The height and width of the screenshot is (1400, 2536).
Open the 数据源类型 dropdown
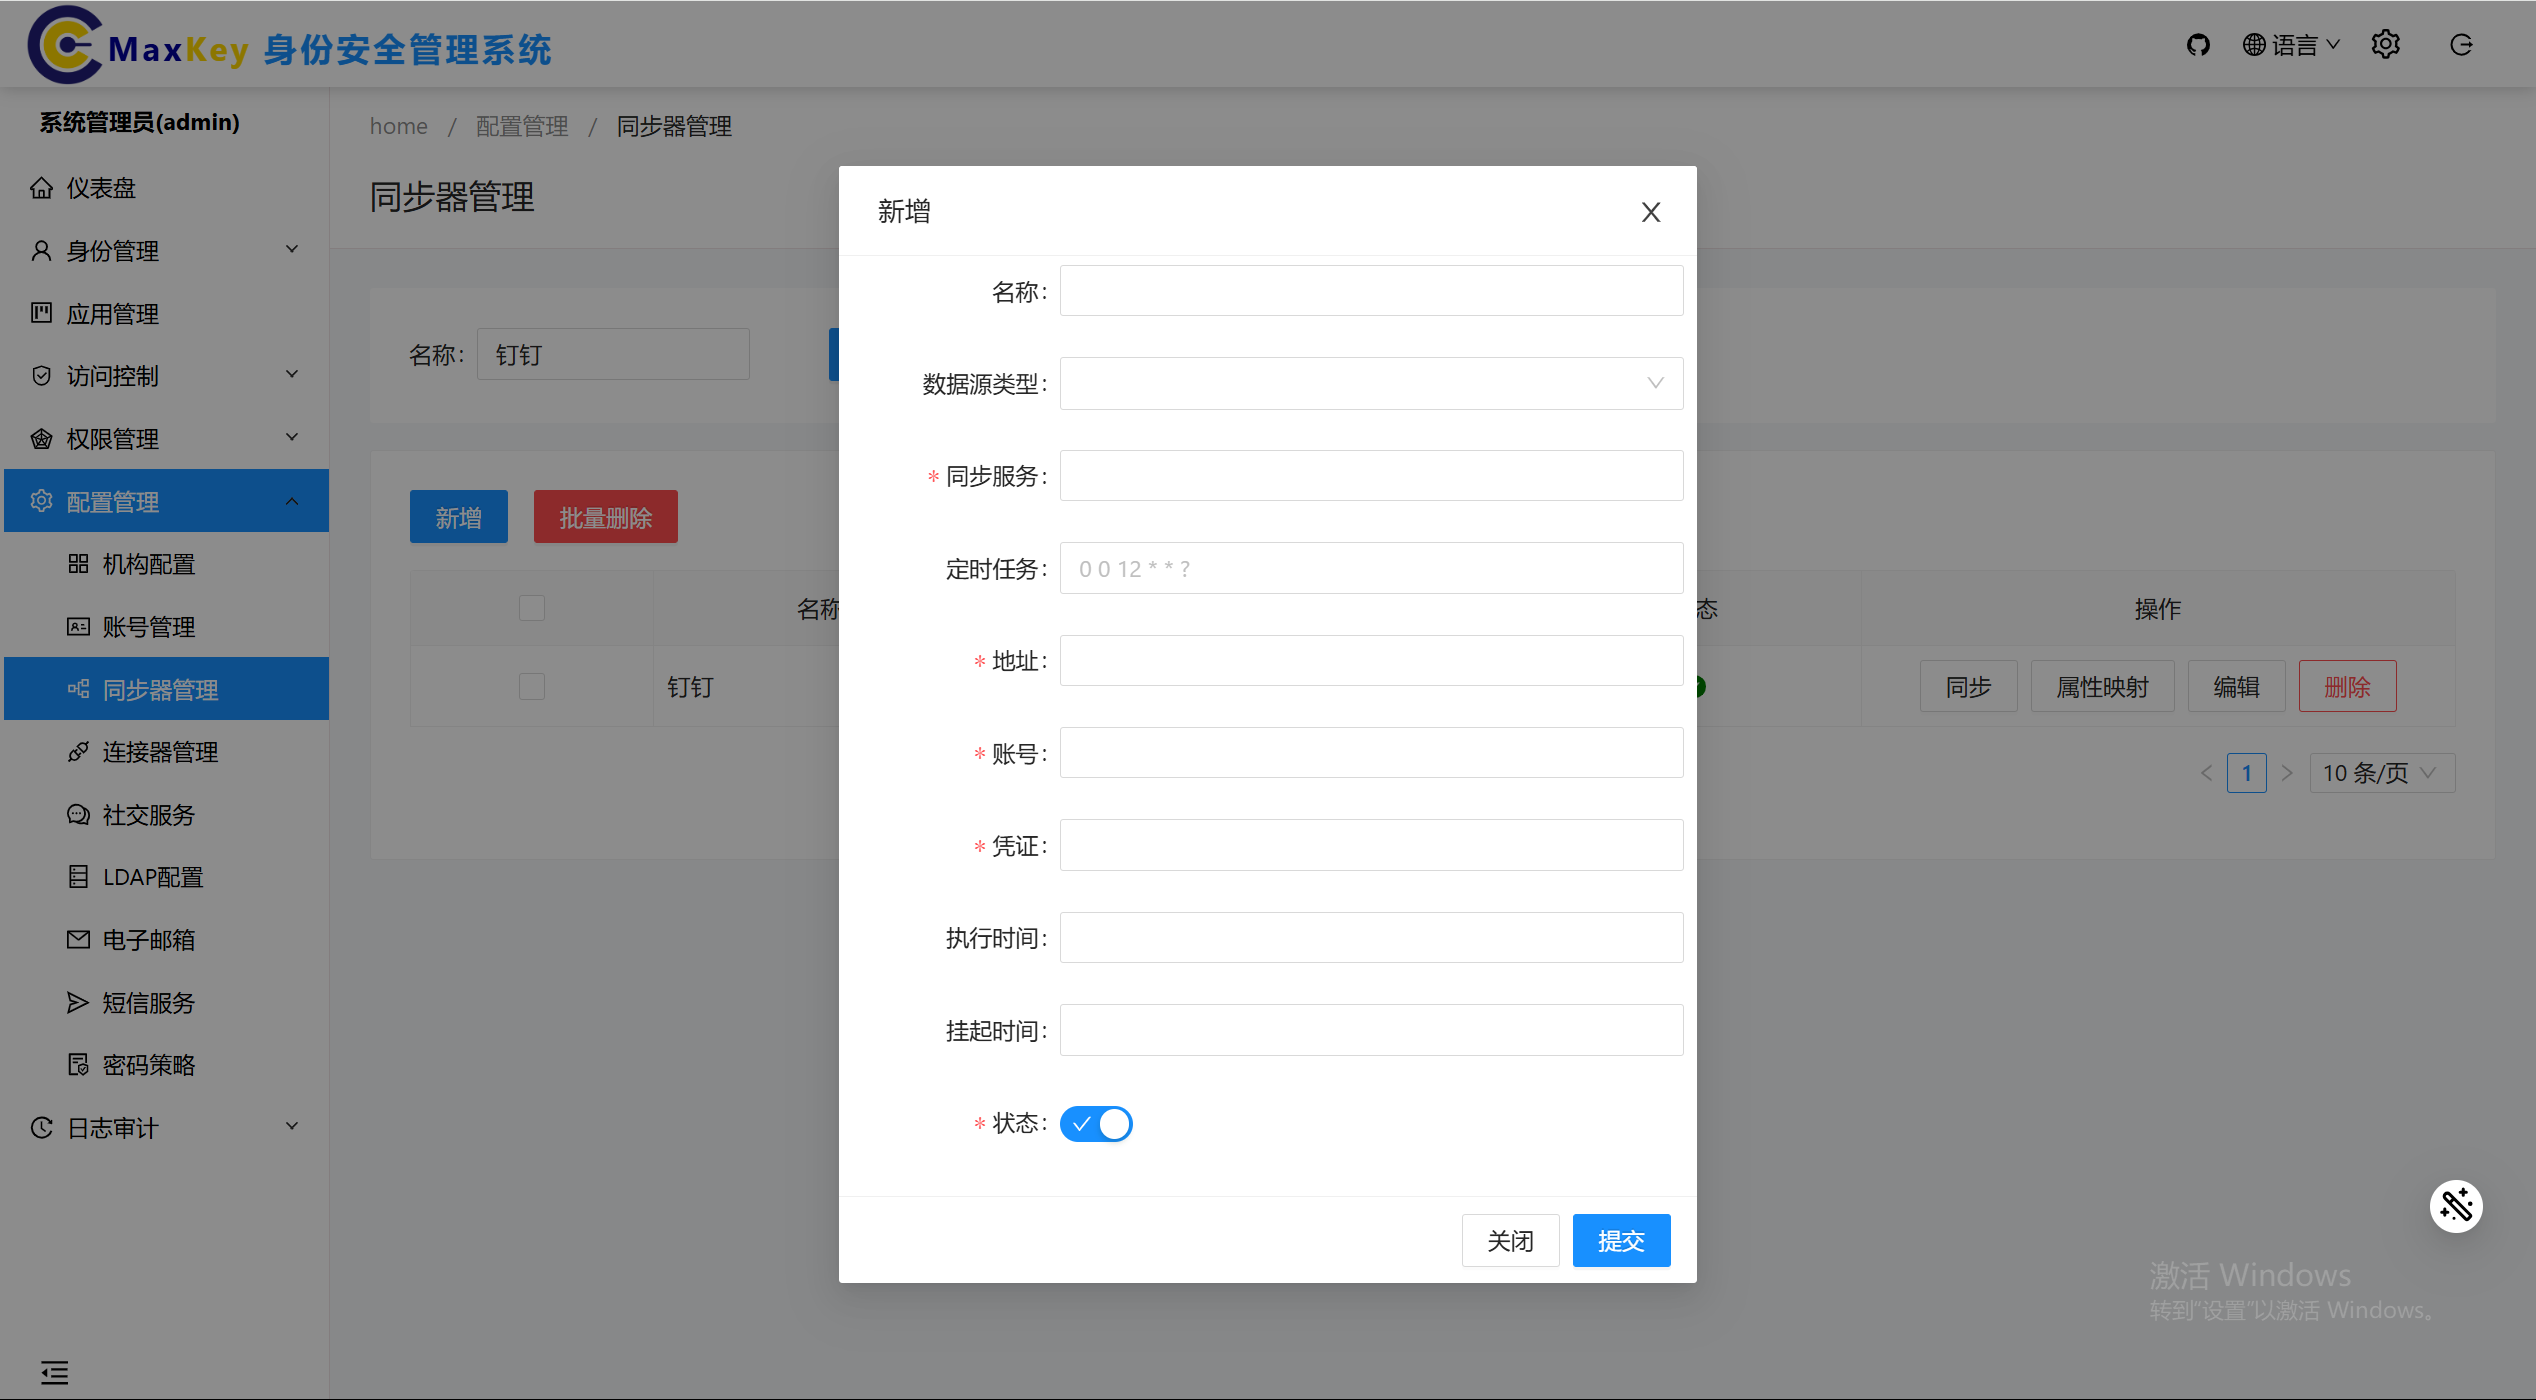coord(1370,383)
